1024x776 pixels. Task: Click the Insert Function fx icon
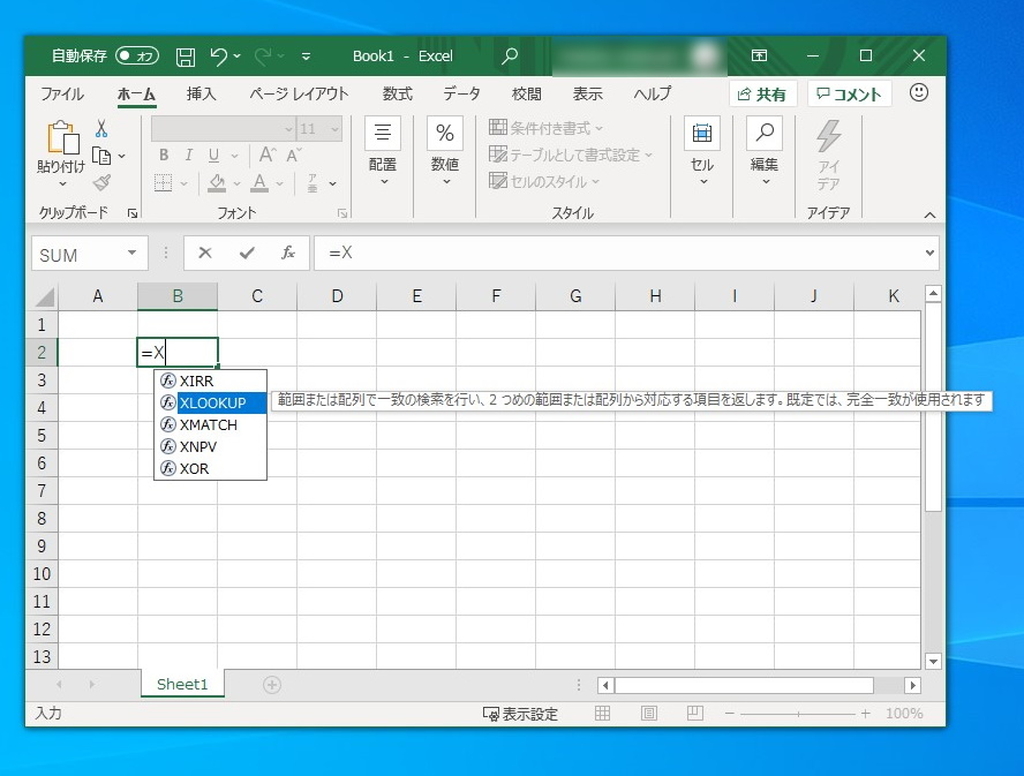click(288, 253)
